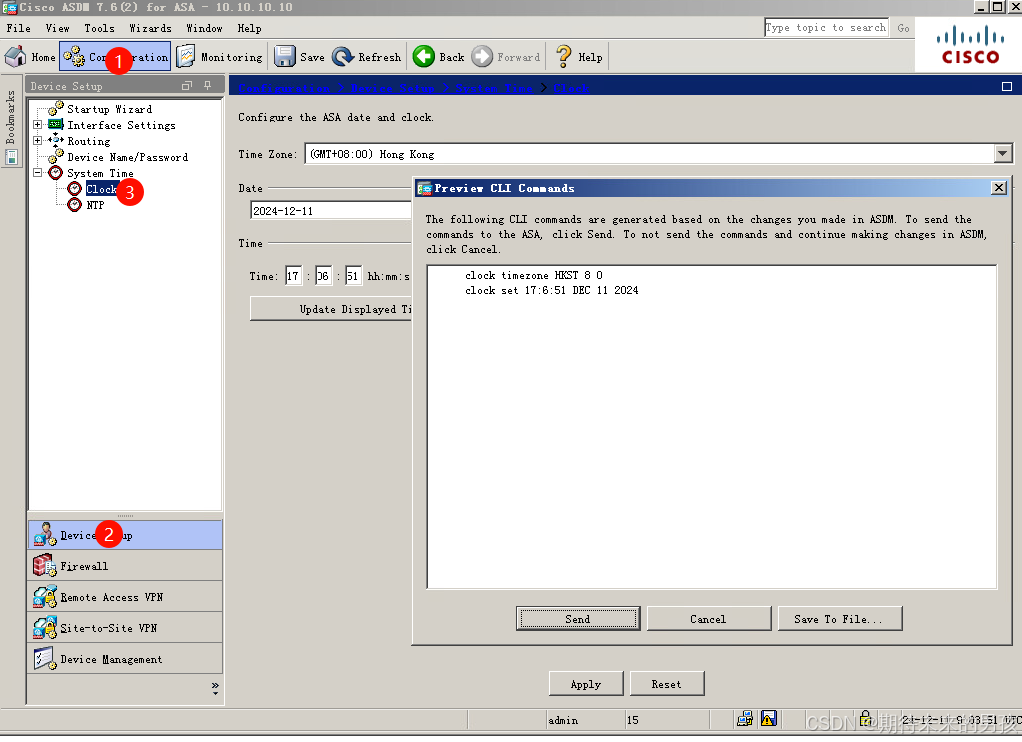Expand the Routing tree node
This screenshot has width=1022, height=742.
(x=38, y=141)
